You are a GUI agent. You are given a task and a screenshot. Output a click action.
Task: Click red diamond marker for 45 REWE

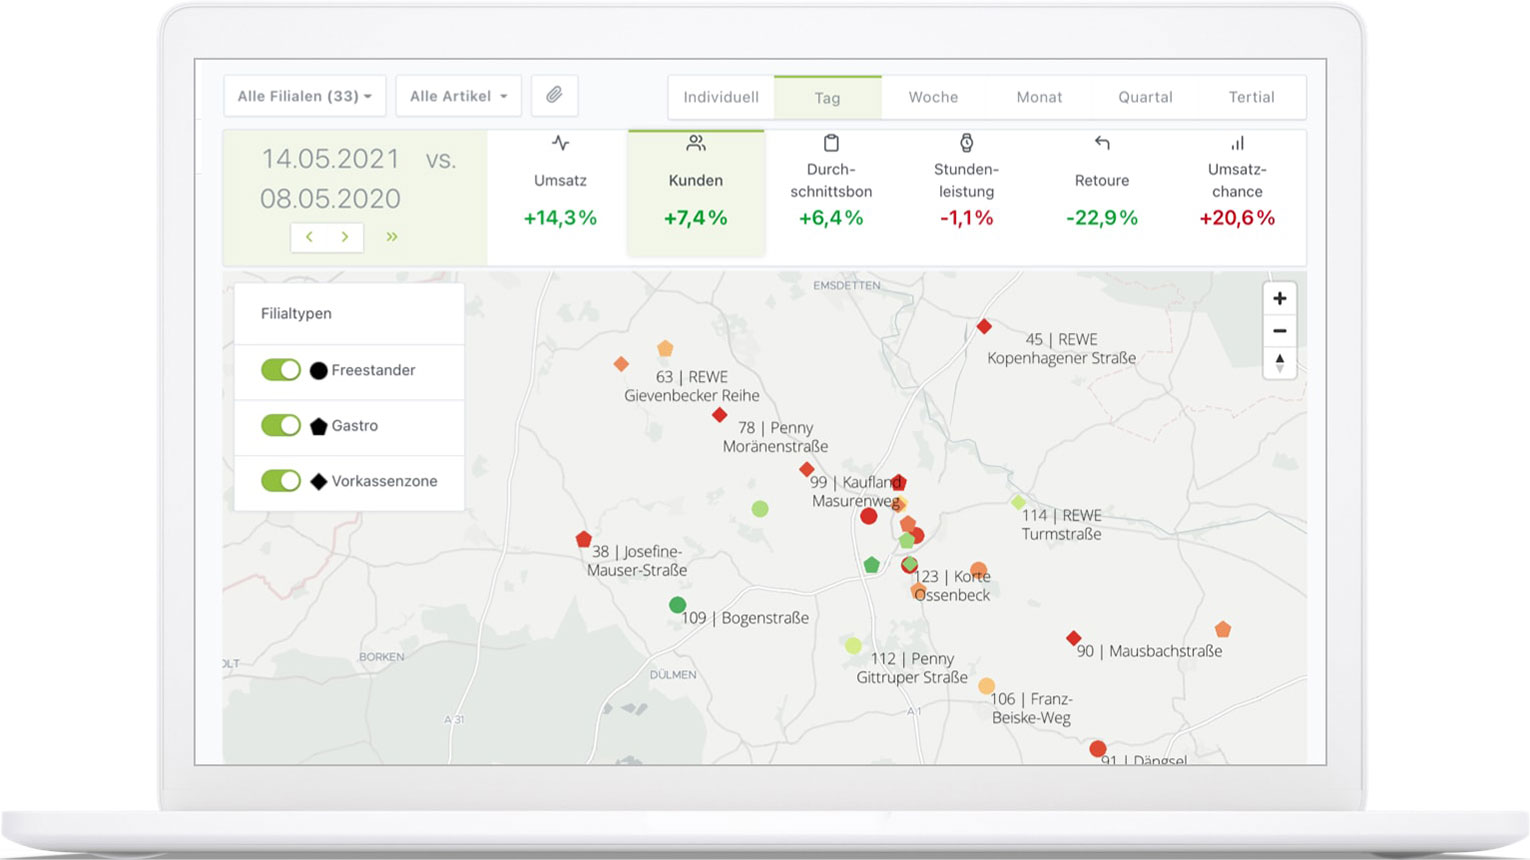(984, 326)
